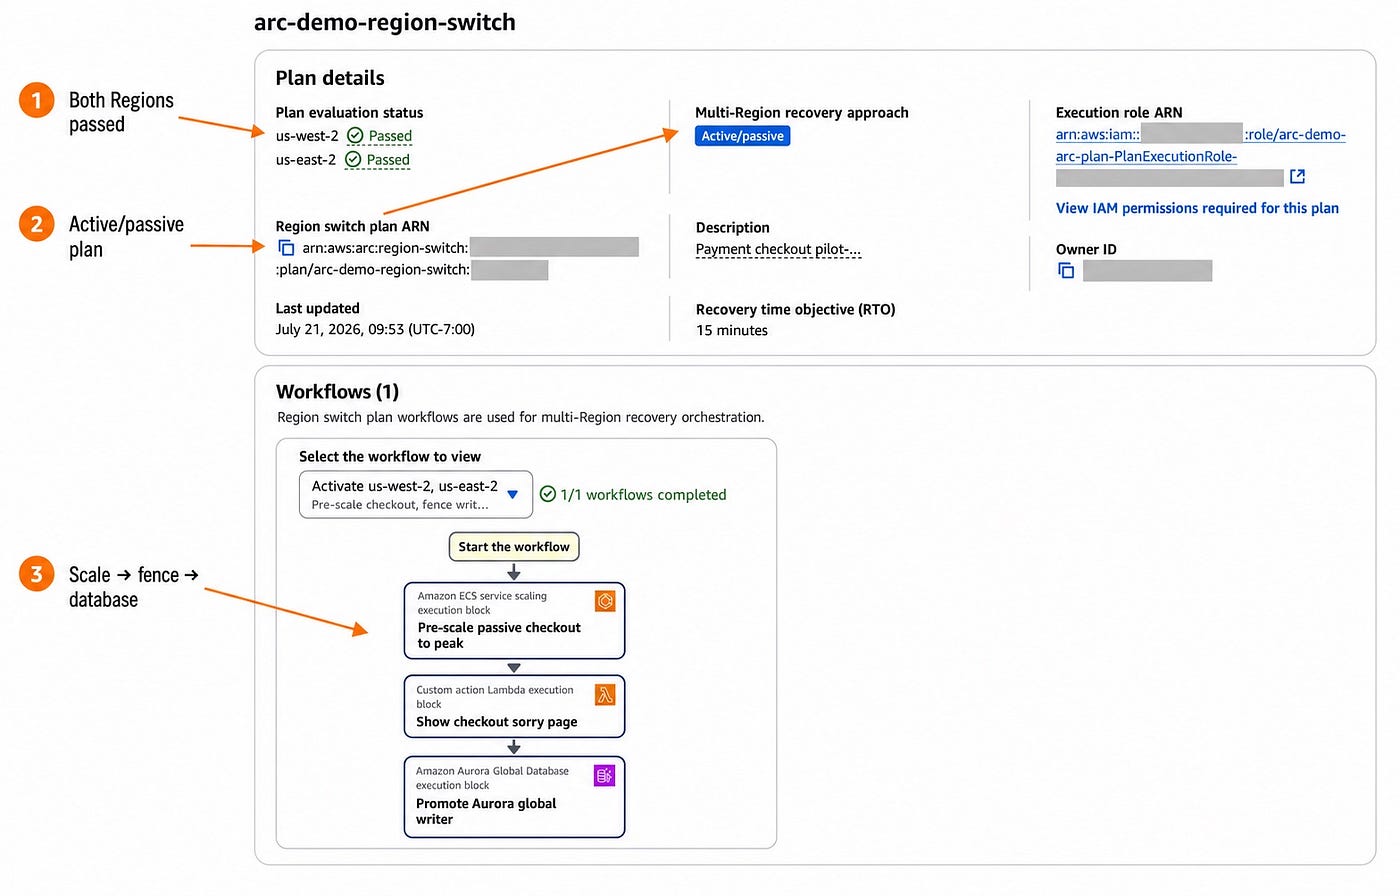The height and width of the screenshot is (896, 1400).
Task: Select Show checkout sorry page block
Action: pyautogui.click(x=514, y=707)
